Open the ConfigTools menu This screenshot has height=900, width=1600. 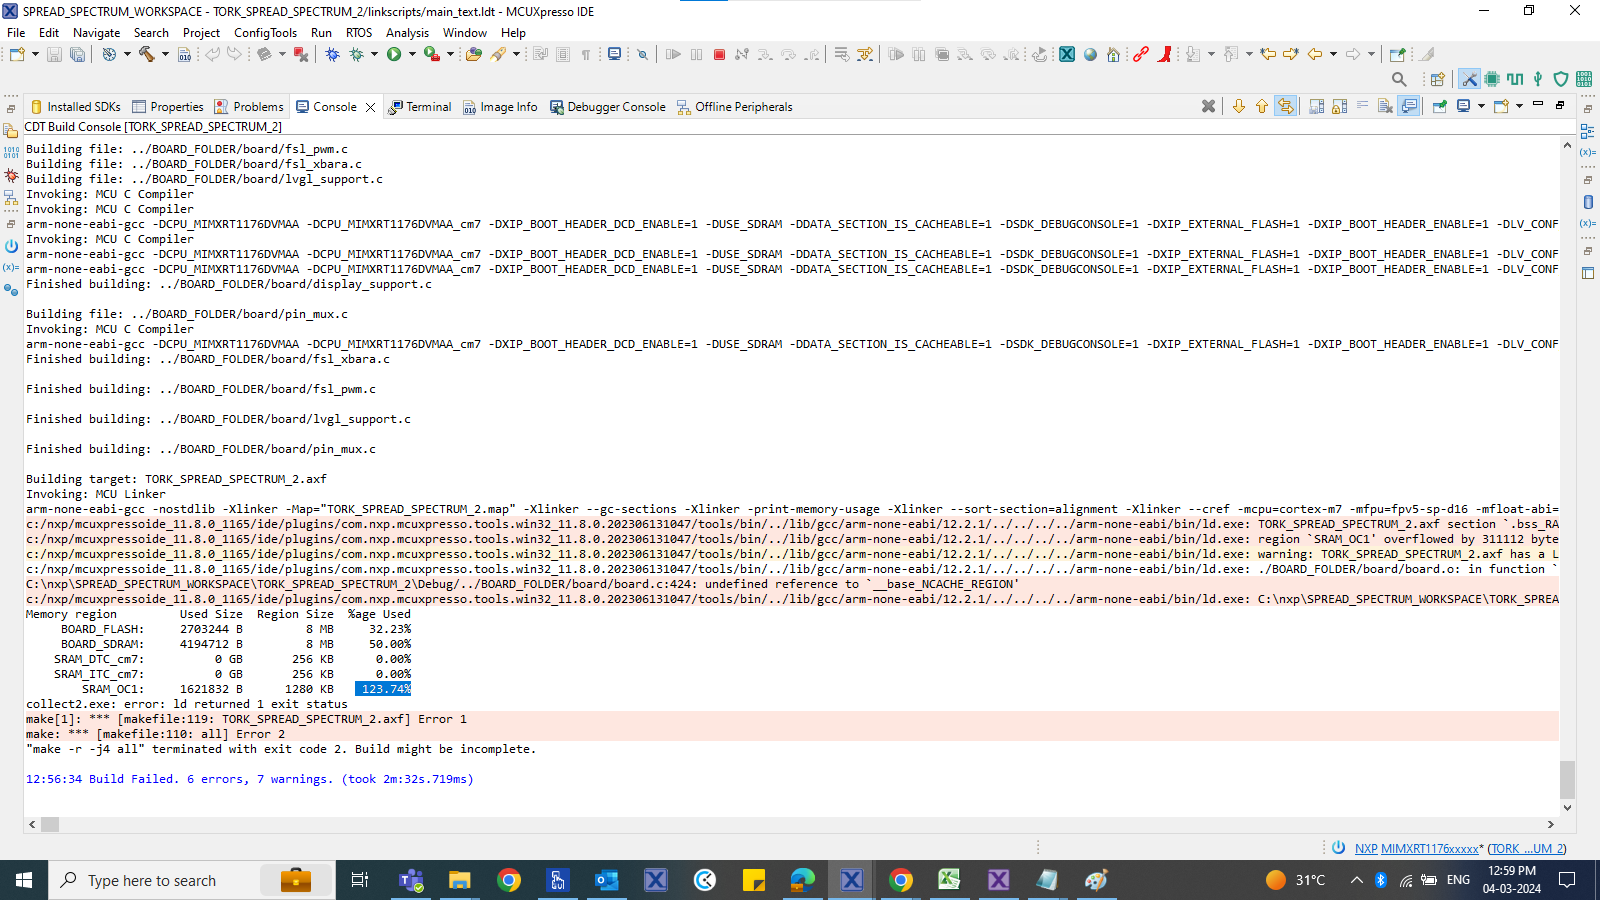pos(264,32)
